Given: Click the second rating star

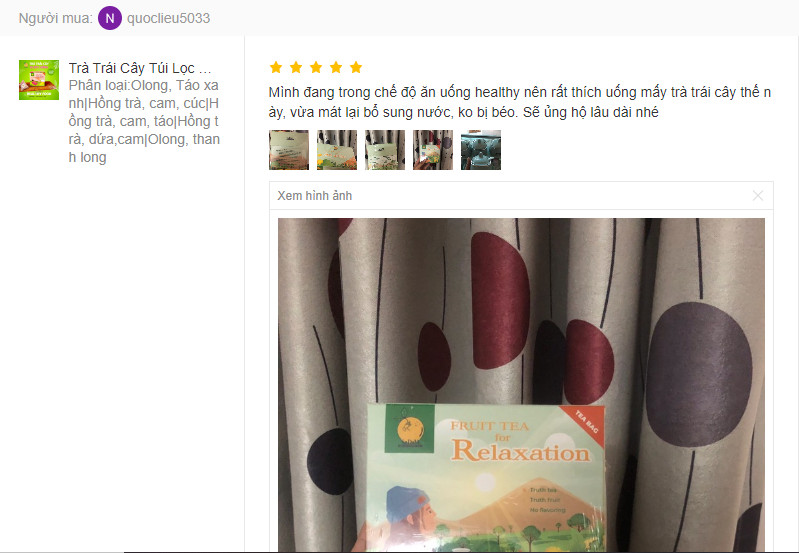Looking at the screenshot, I should click(x=296, y=67).
